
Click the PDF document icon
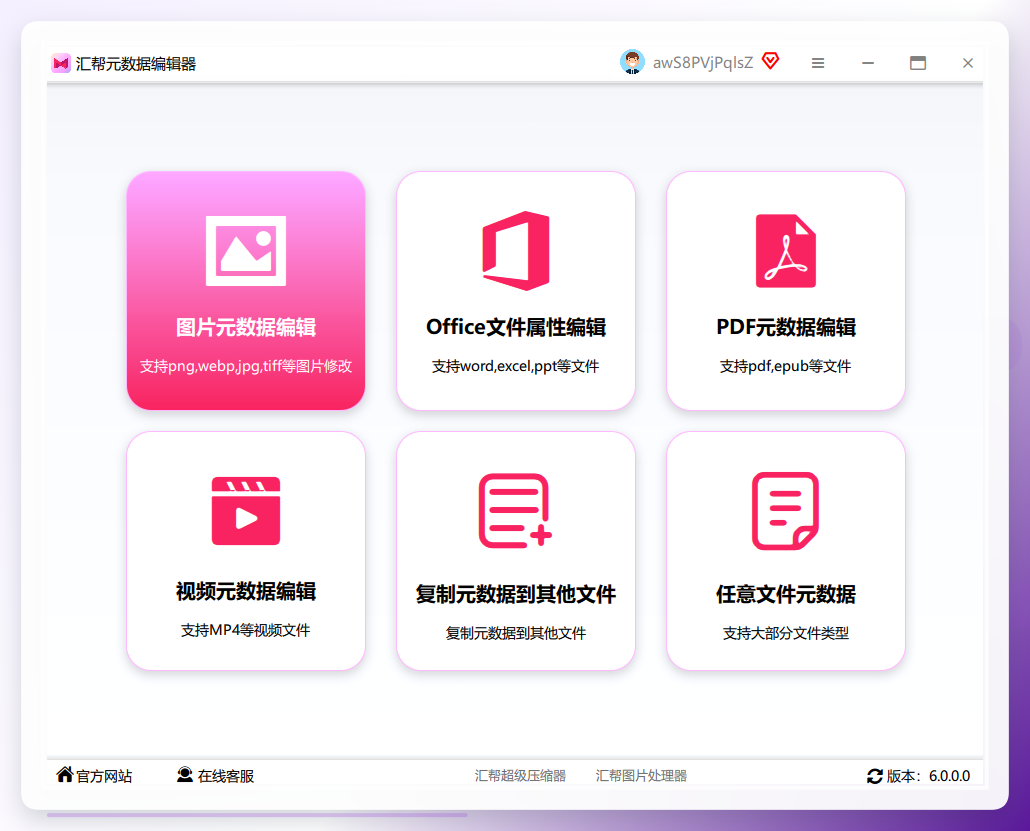(786, 251)
